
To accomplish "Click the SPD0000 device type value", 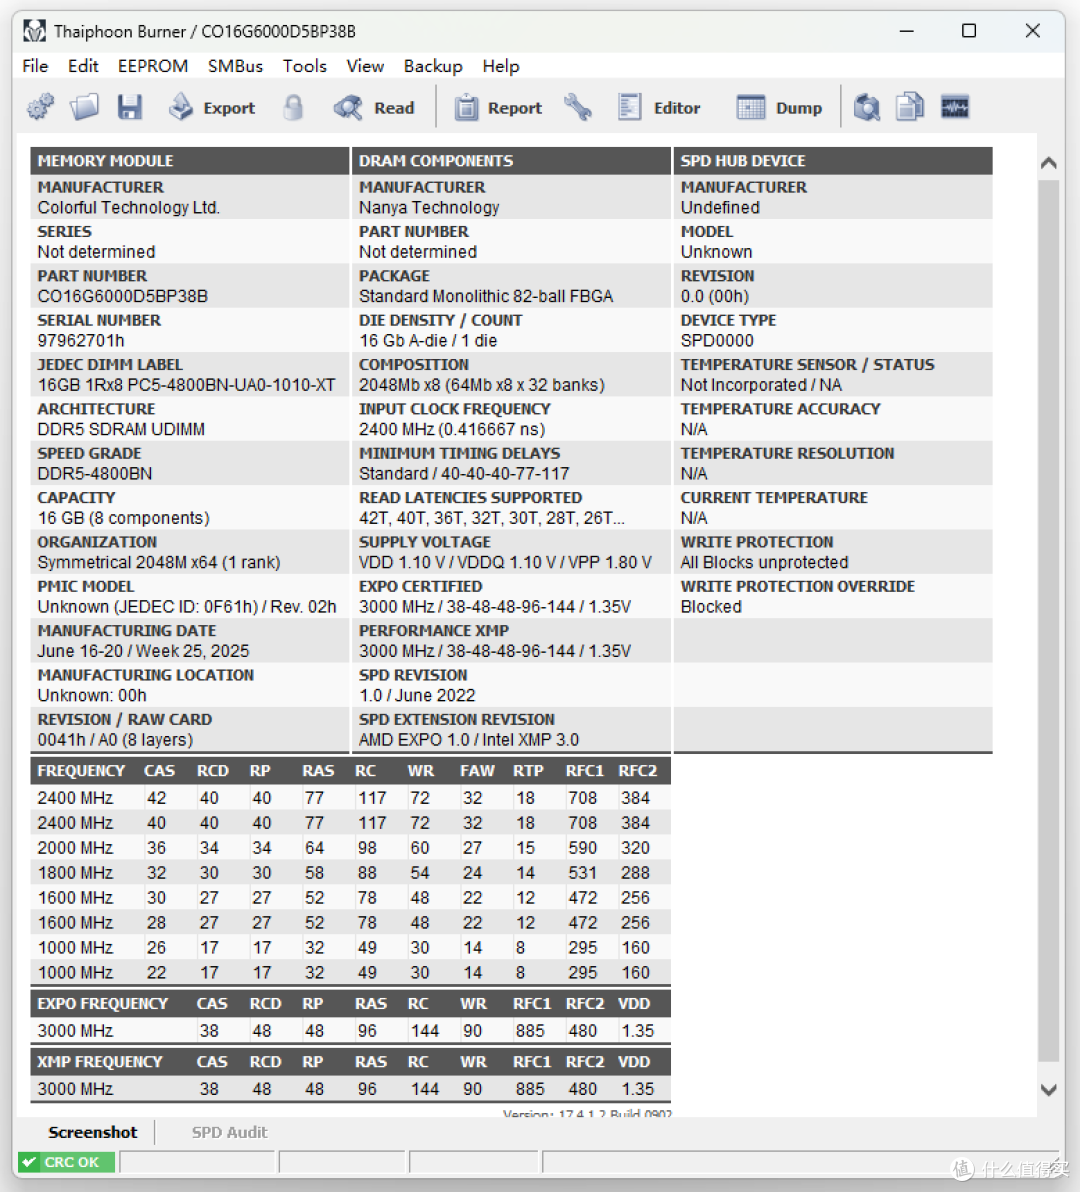I will [x=717, y=340].
